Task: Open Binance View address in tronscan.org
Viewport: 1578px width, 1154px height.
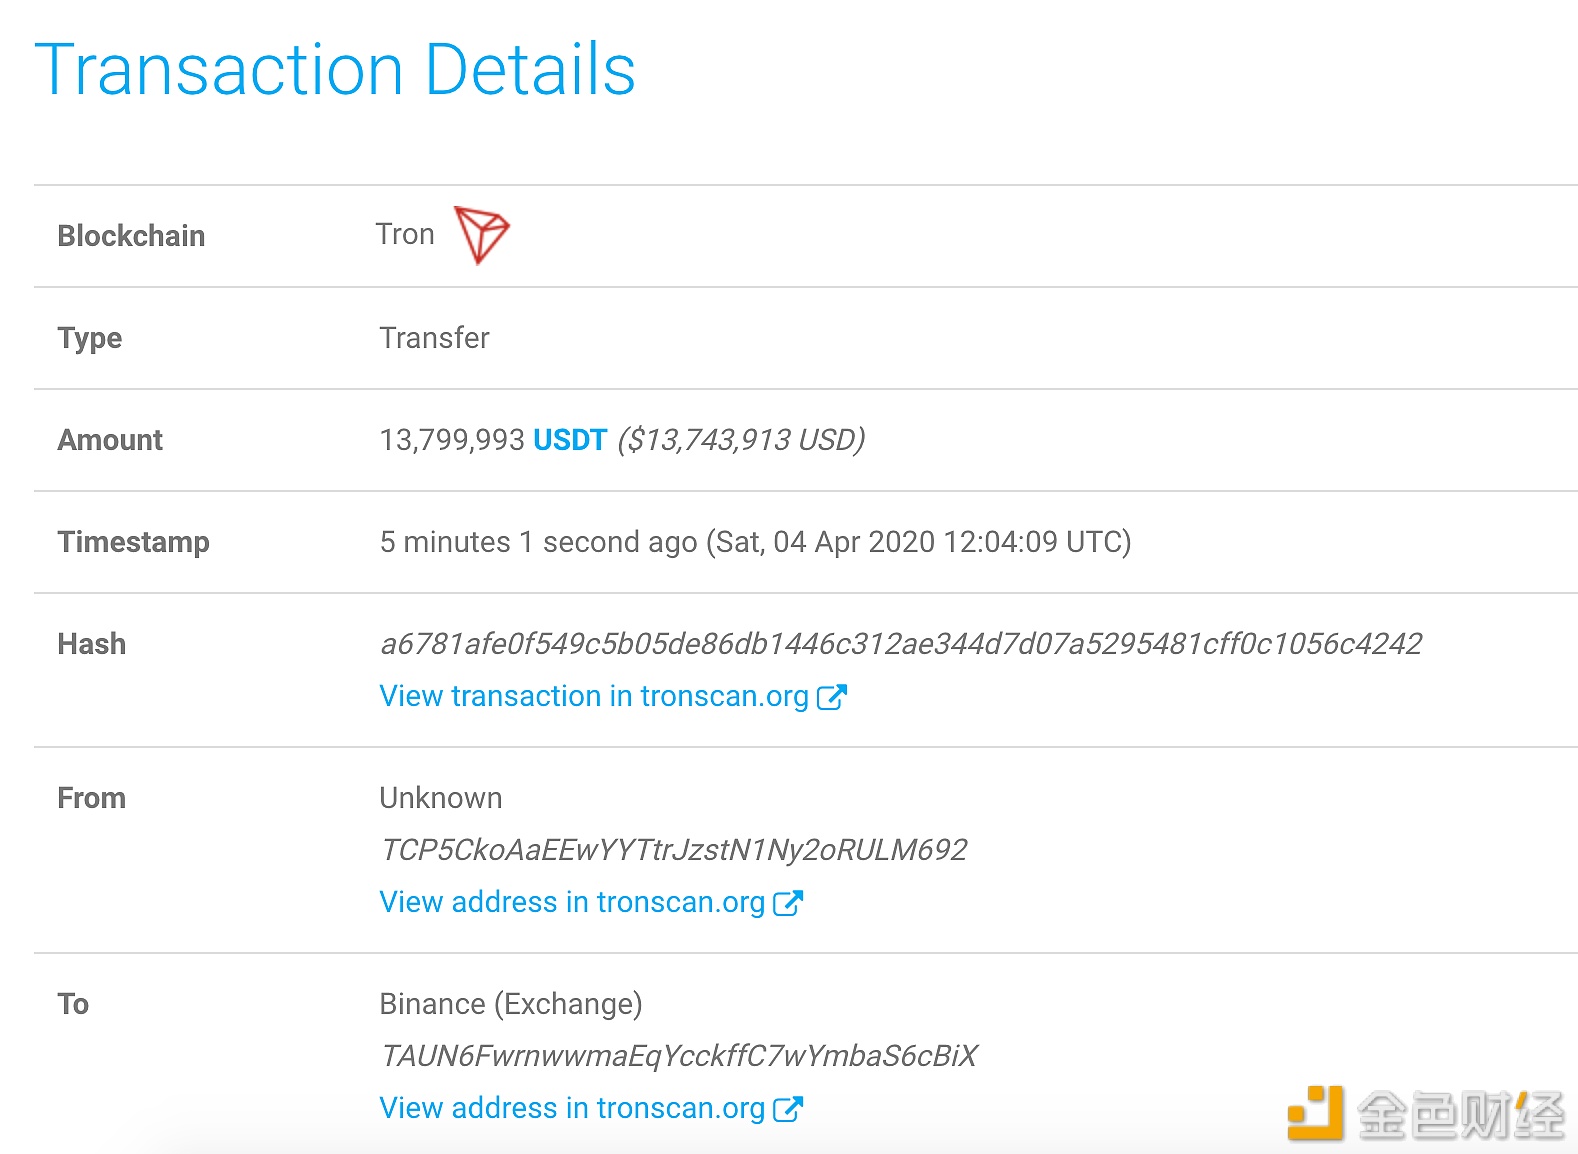Action: point(572,1108)
